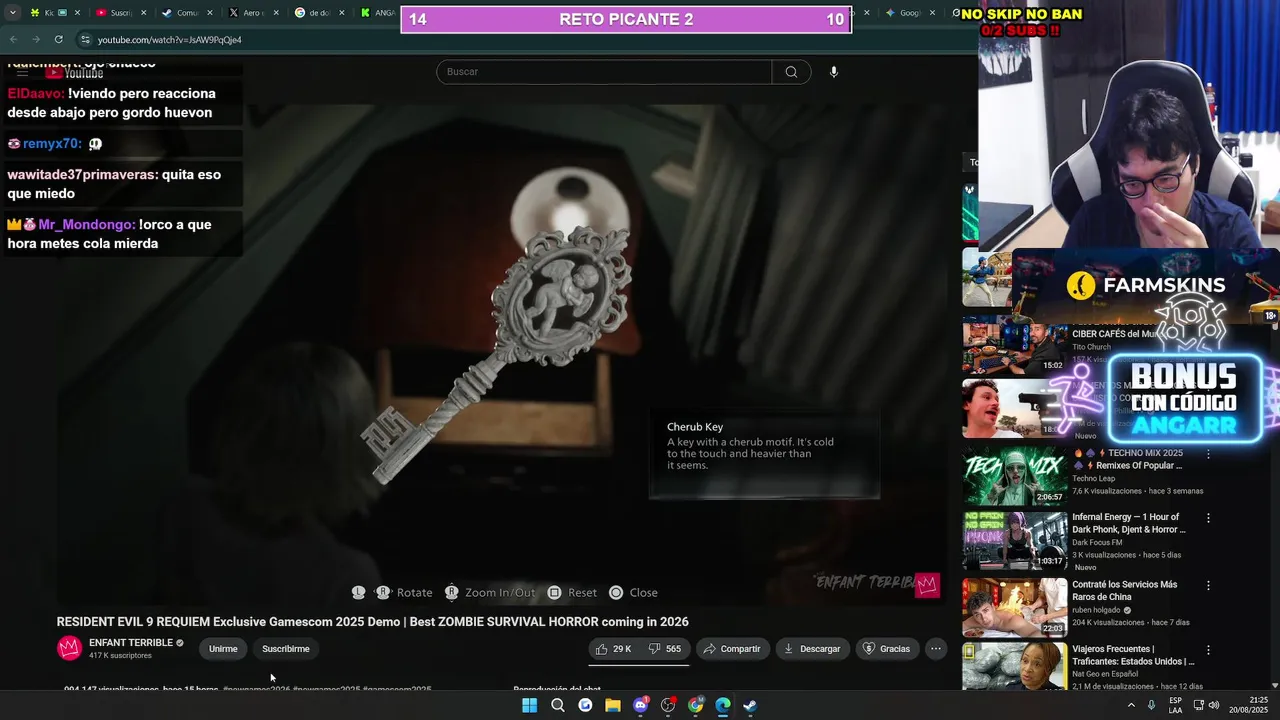
Task: Click the microphone tray icon
Action: pyautogui.click(x=1152, y=705)
